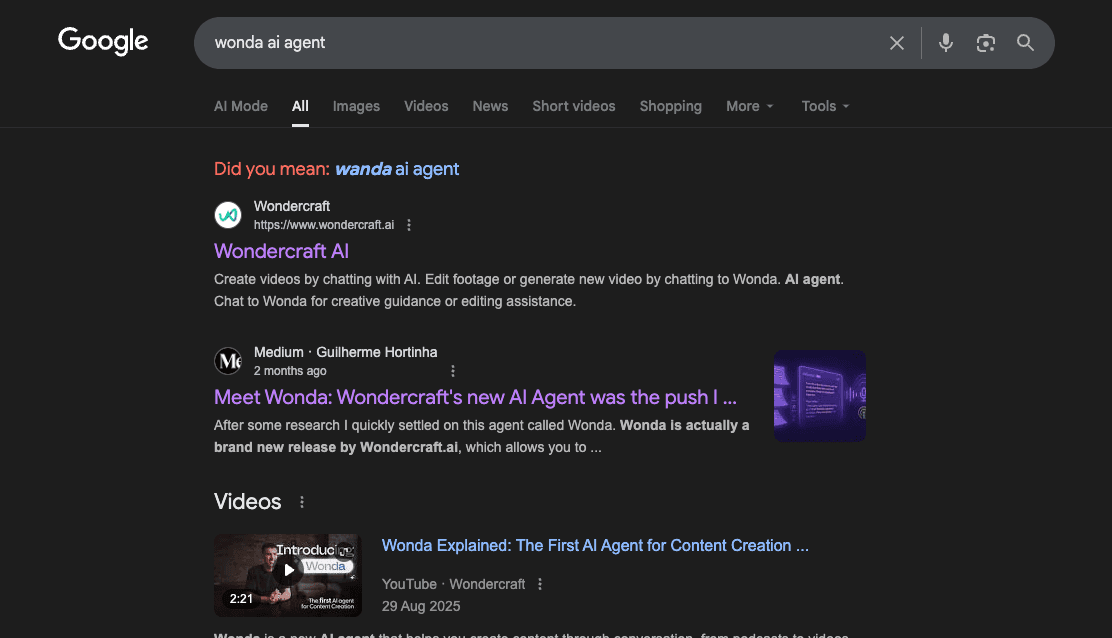Switch to Shopping tab

(670, 106)
